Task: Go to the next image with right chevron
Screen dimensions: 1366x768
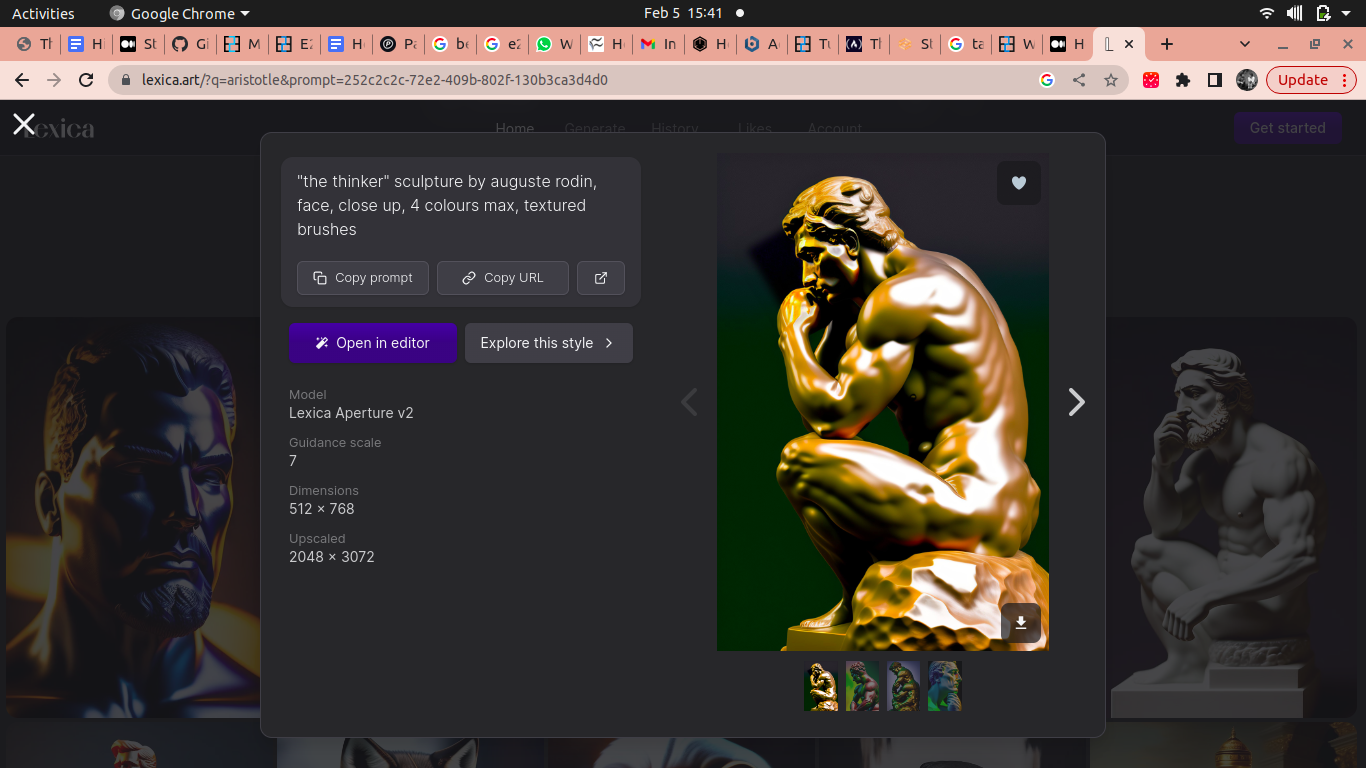Action: (x=1076, y=402)
